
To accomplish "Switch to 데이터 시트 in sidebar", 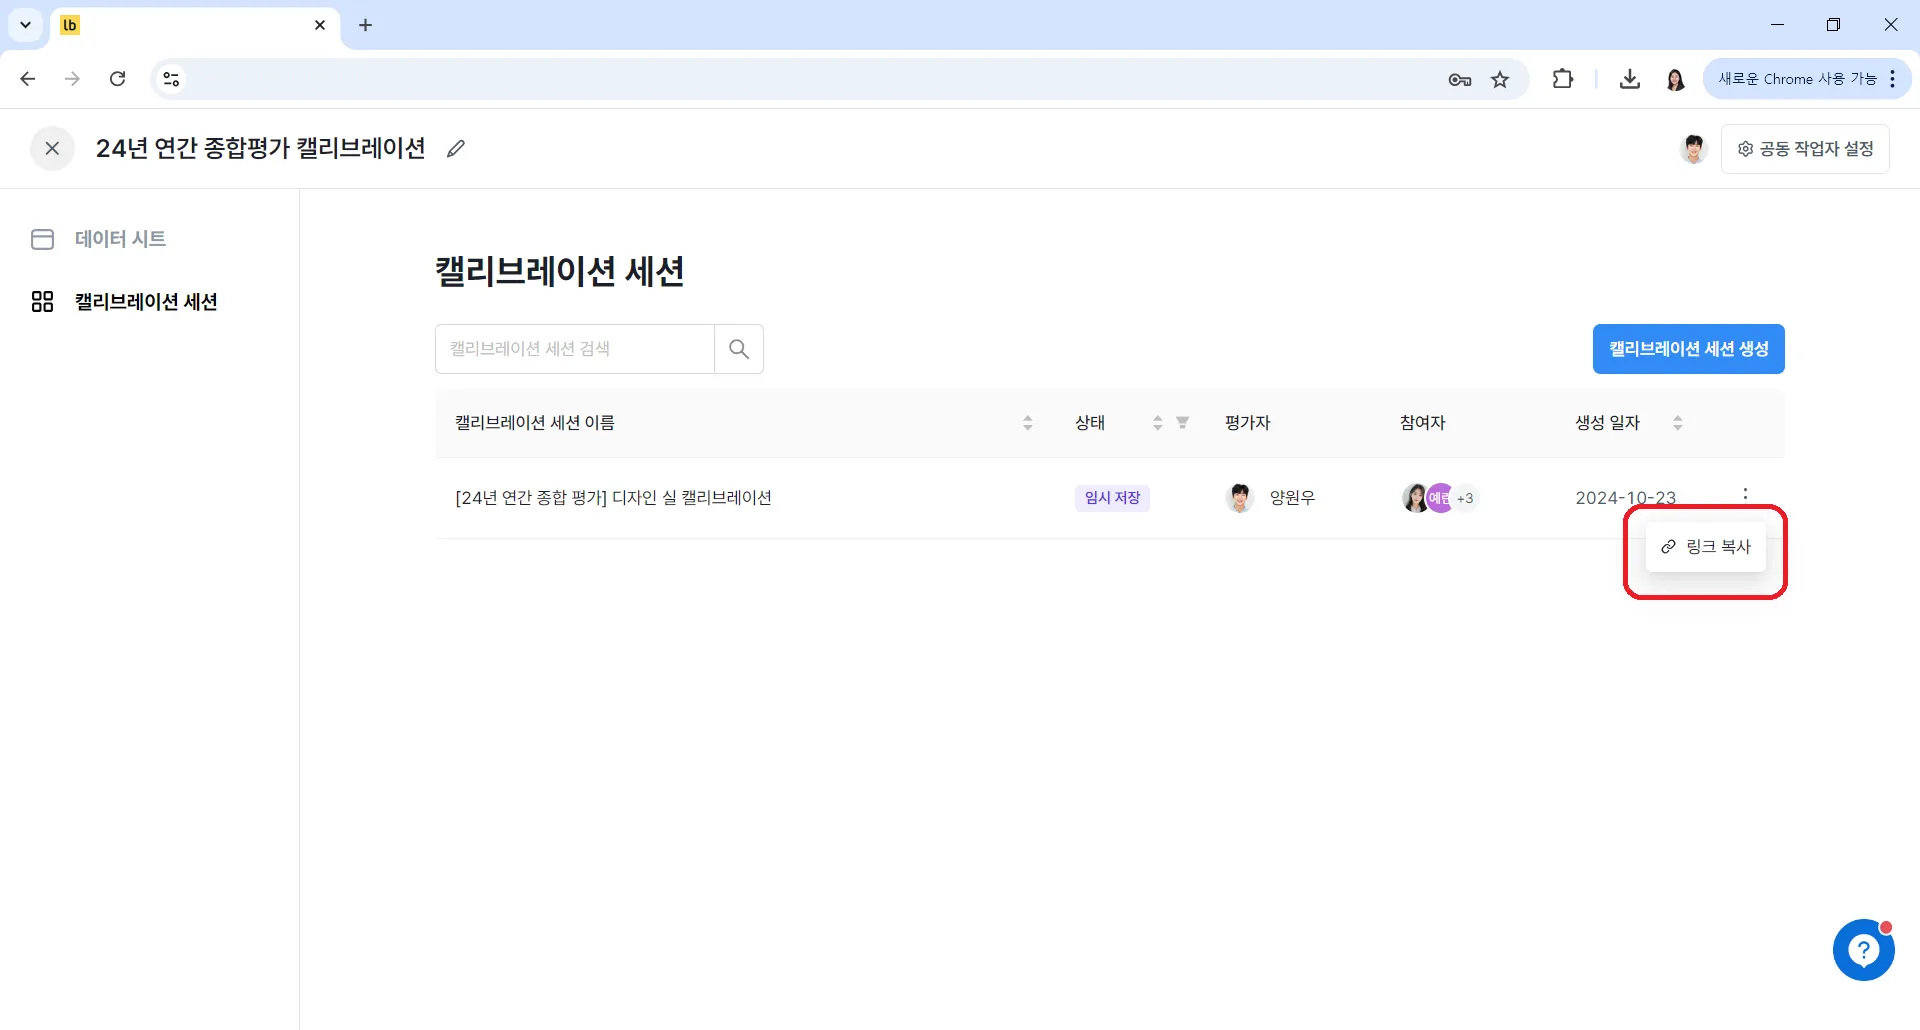I will coord(120,239).
